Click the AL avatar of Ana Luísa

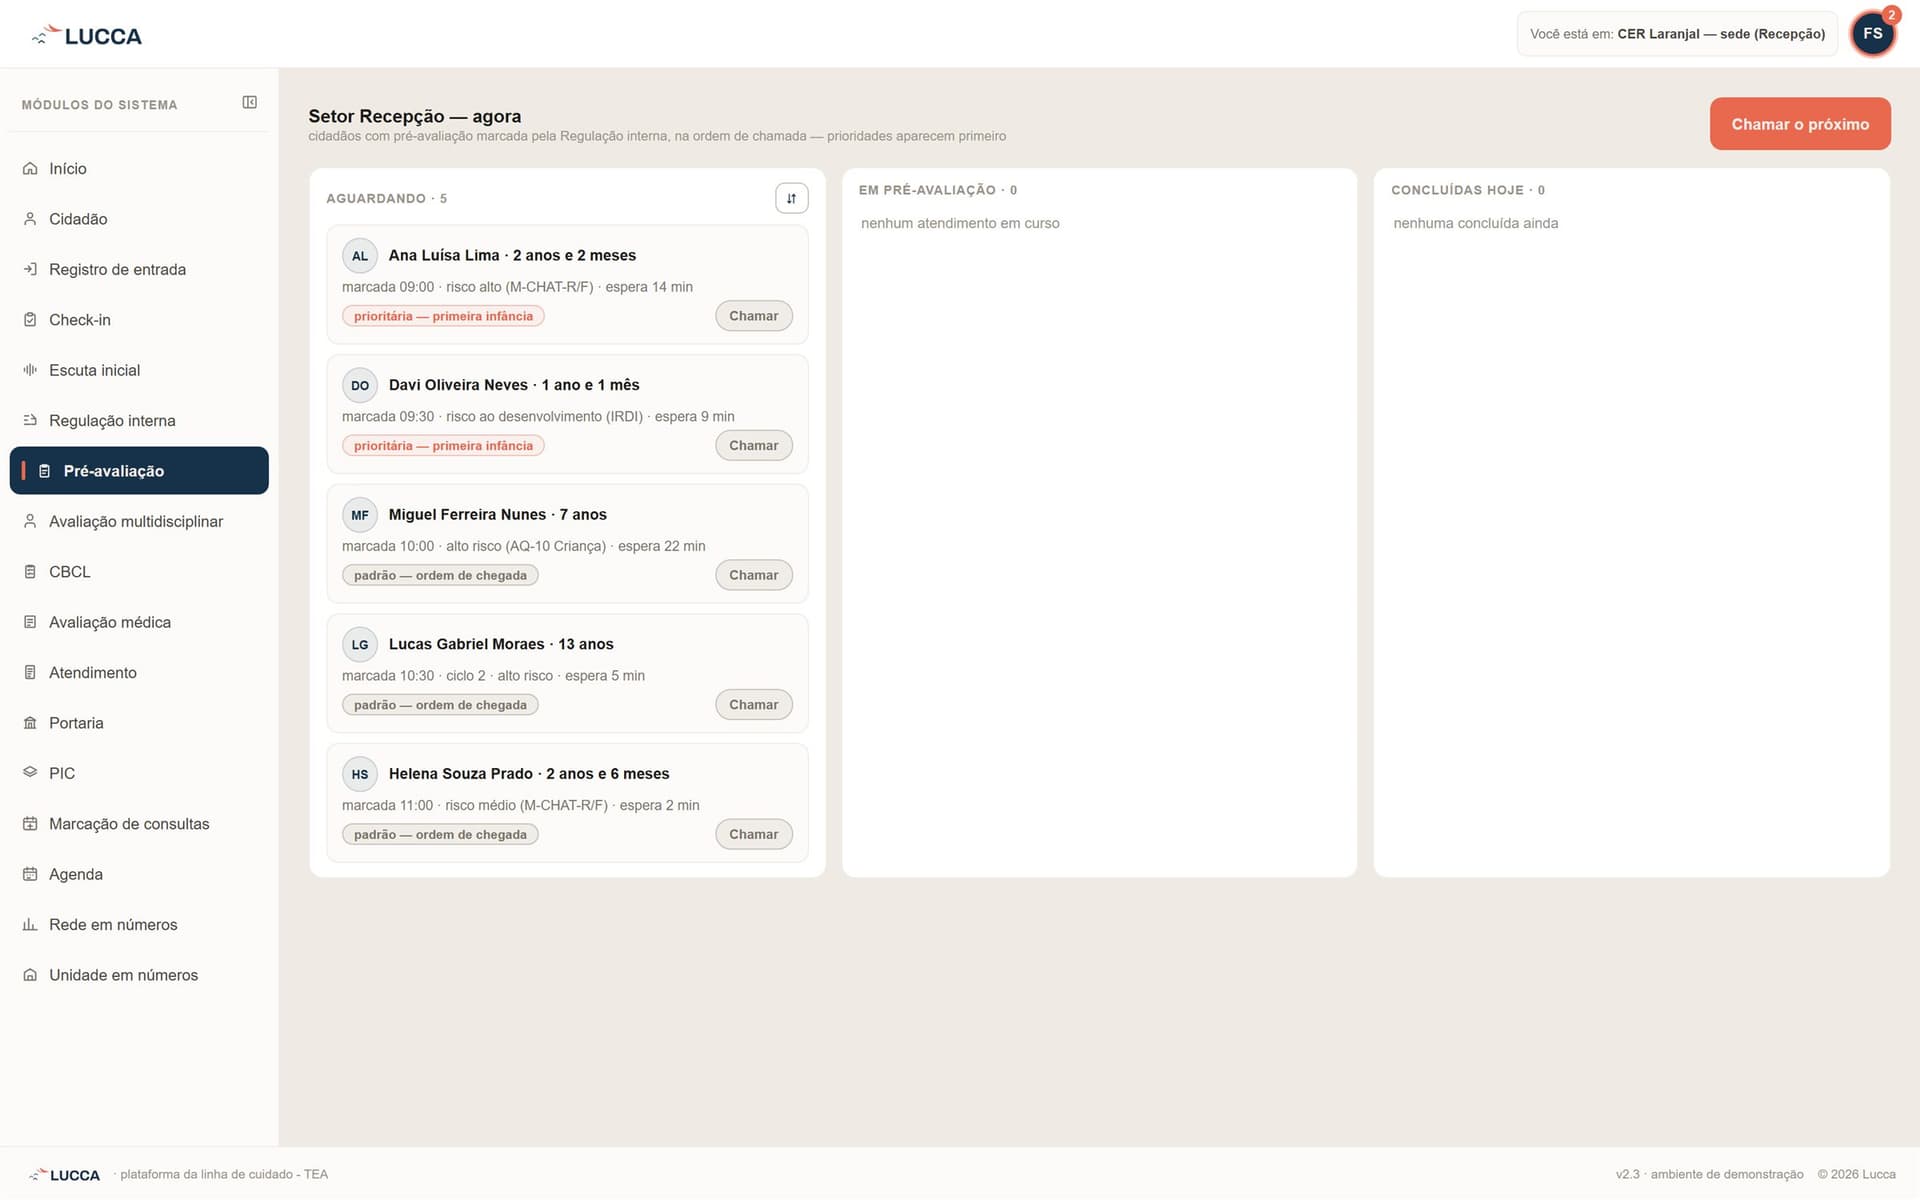pyautogui.click(x=360, y=256)
